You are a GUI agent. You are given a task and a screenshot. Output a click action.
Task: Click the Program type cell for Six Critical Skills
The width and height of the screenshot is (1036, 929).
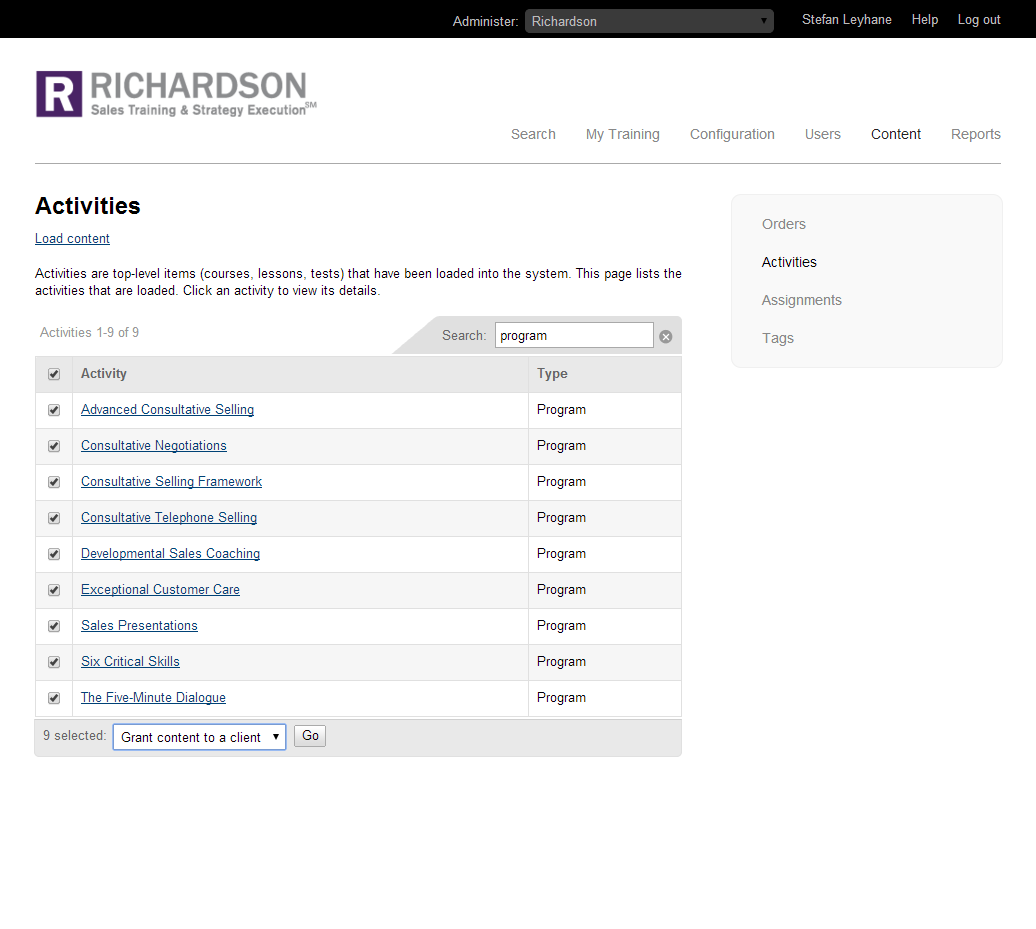605,662
